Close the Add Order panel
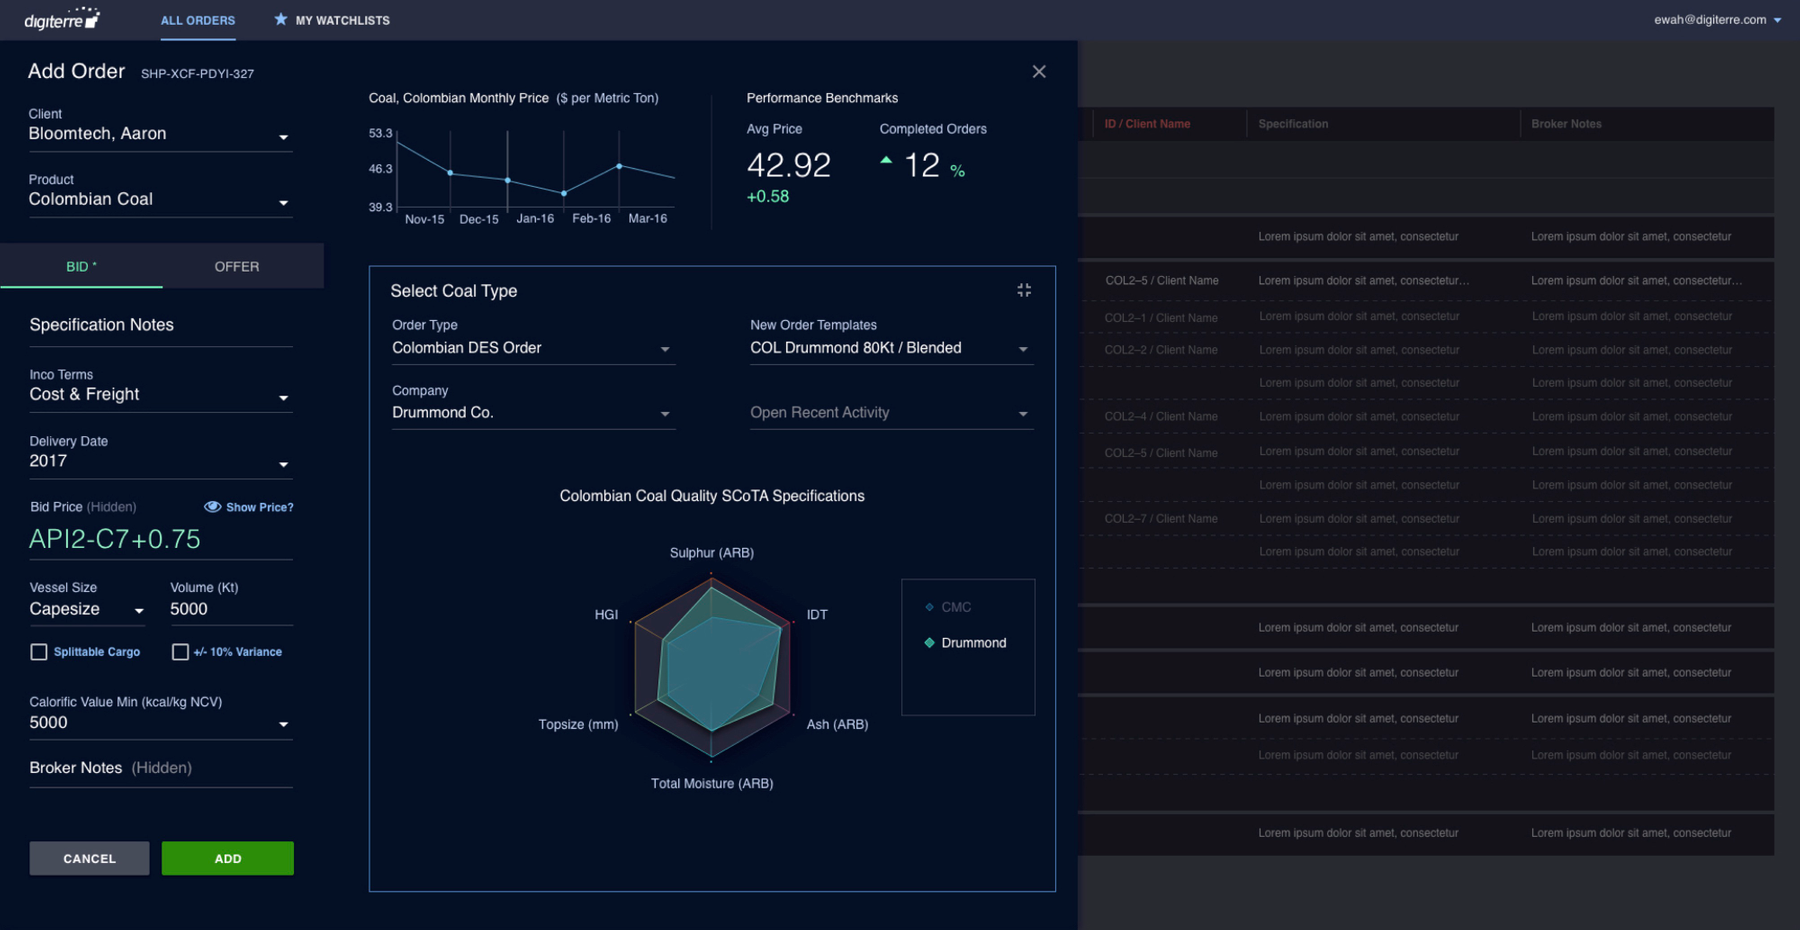Image resolution: width=1800 pixels, height=930 pixels. pos(1039,71)
